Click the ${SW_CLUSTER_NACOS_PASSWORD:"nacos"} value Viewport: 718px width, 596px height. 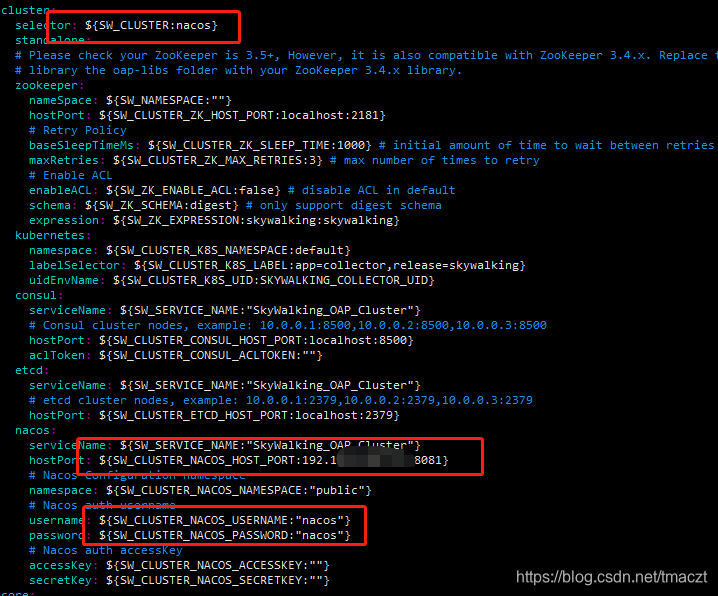click(x=225, y=536)
